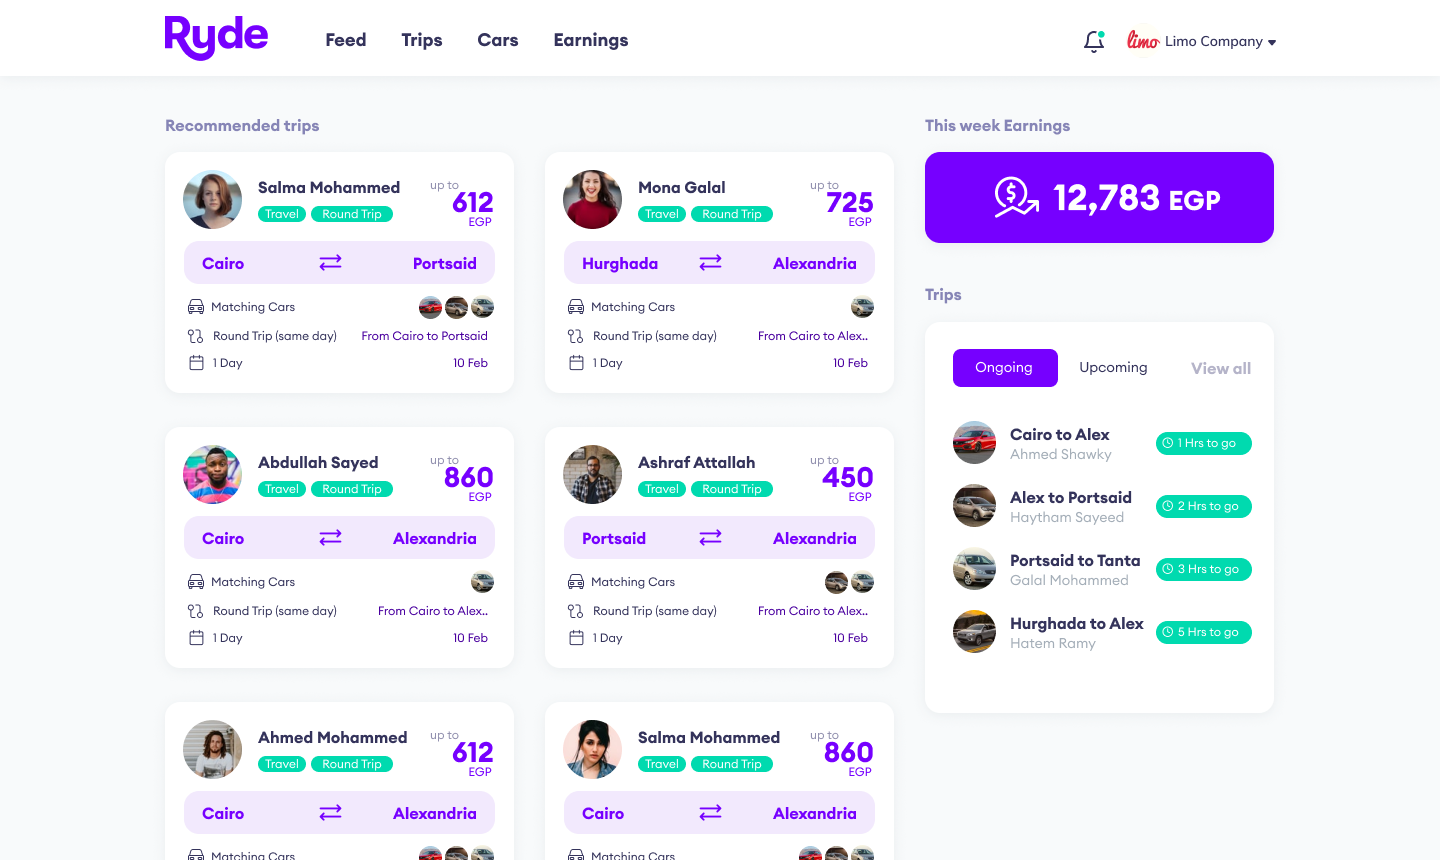Image resolution: width=1440 pixels, height=860 pixels.
Task: Toggle the Round Trip tag on Mona Galal's card
Action: (x=732, y=214)
